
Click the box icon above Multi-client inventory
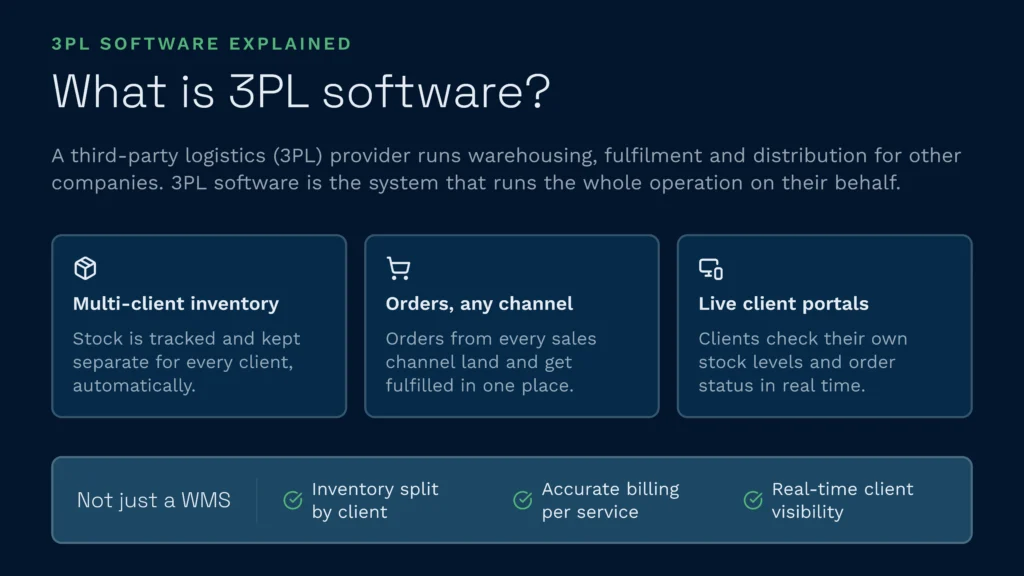85,268
